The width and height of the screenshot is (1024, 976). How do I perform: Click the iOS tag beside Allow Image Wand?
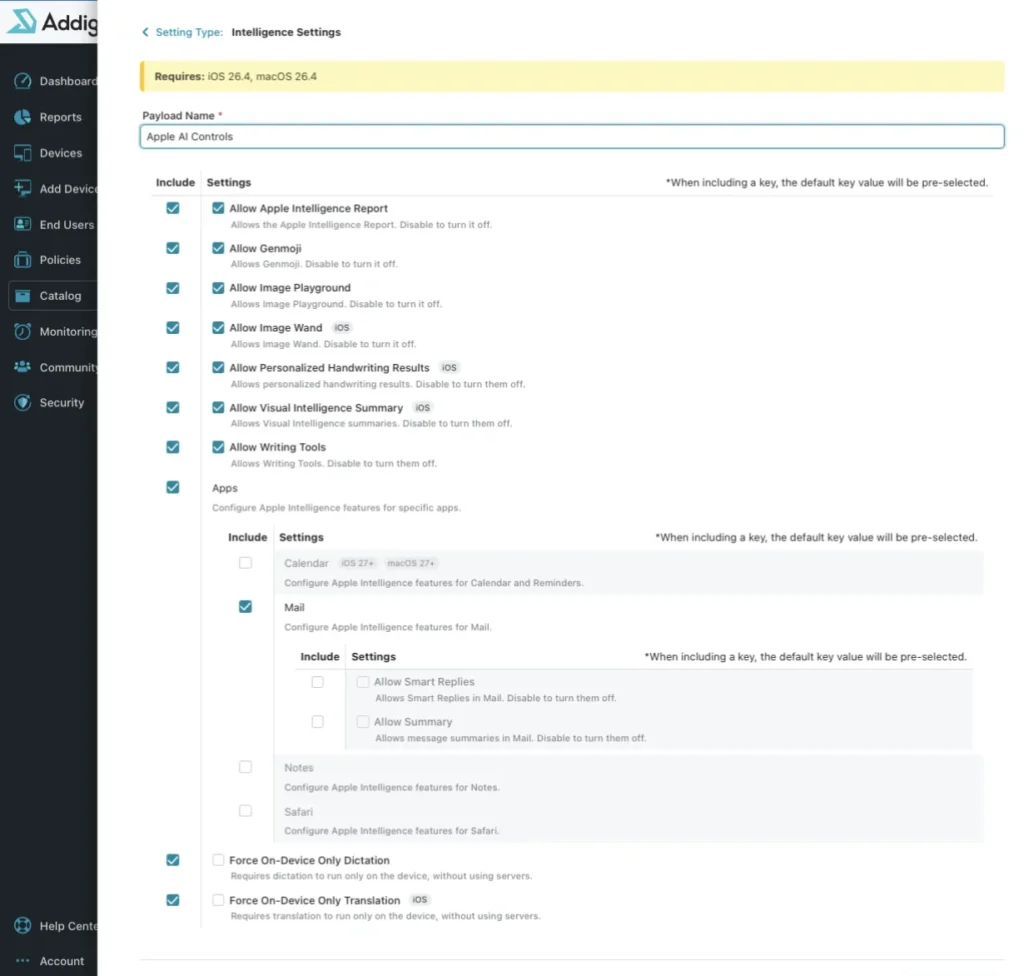[342, 328]
